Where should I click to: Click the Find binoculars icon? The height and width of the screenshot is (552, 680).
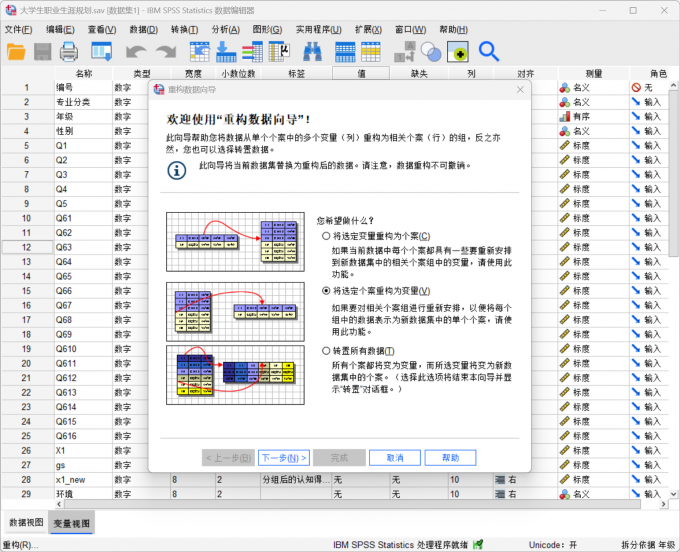pyautogui.click(x=312, y=52)
